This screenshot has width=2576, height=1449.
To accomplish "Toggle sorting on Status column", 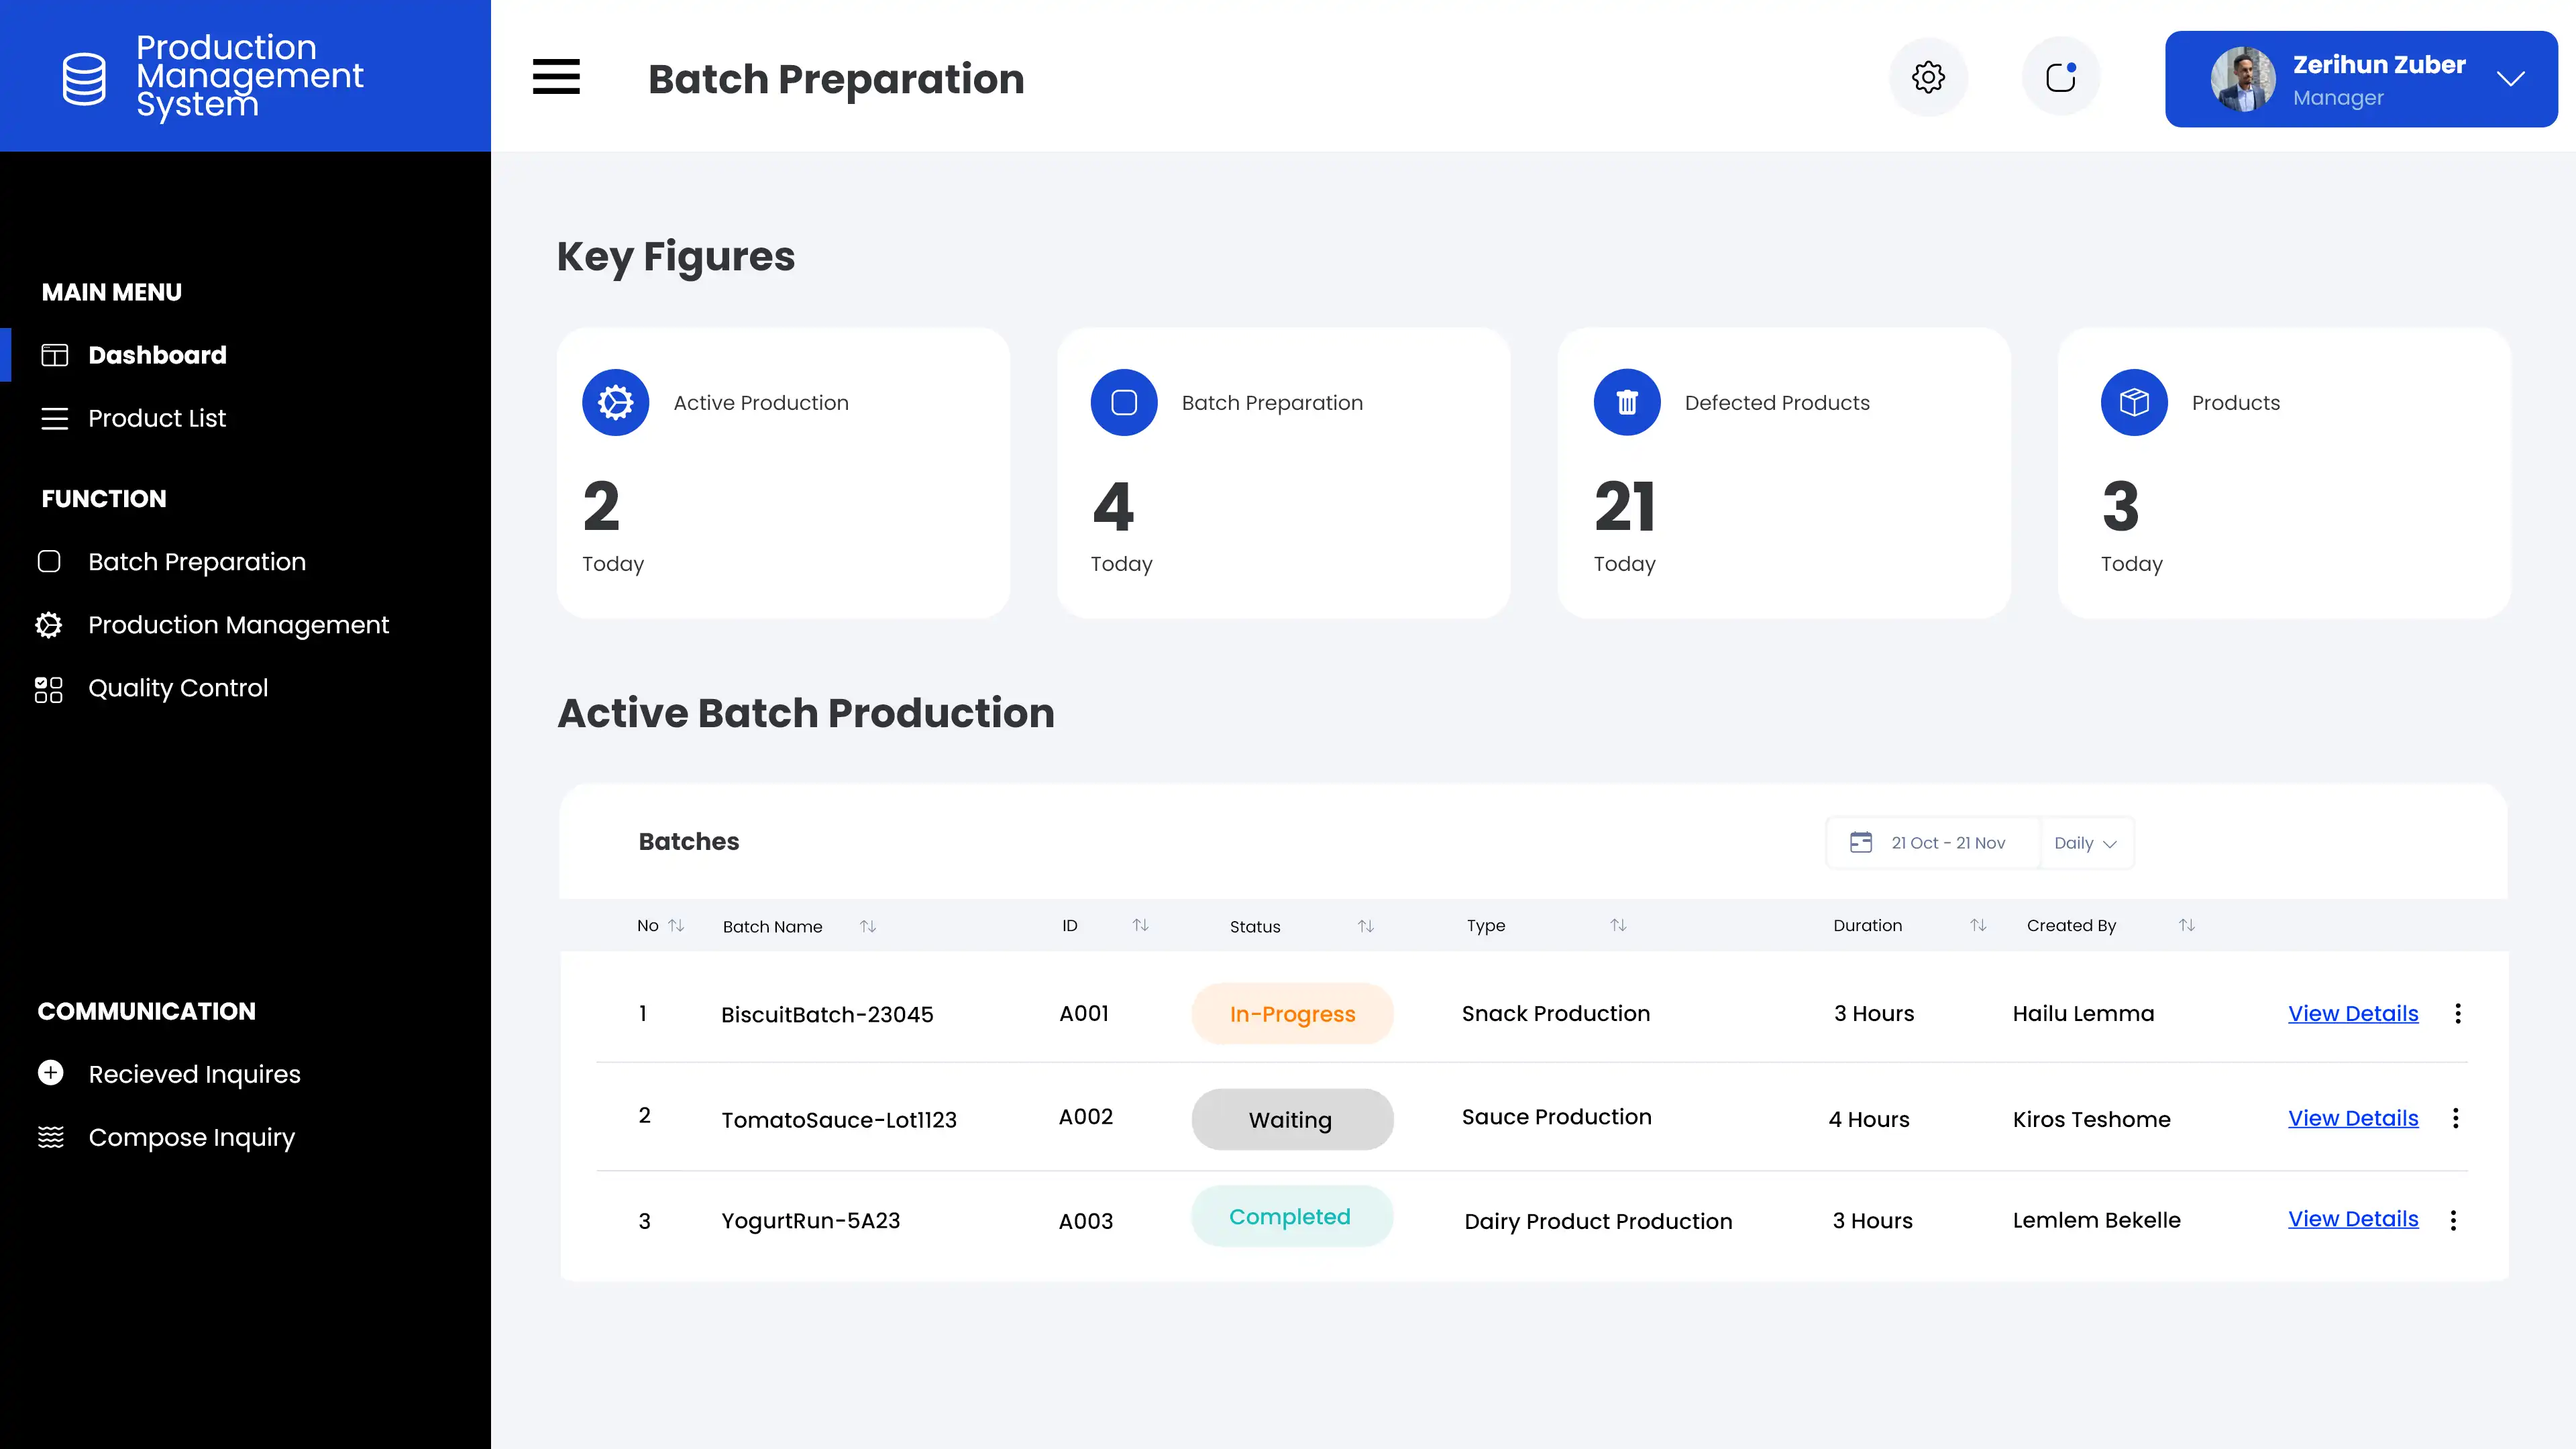I will 1365,926.
